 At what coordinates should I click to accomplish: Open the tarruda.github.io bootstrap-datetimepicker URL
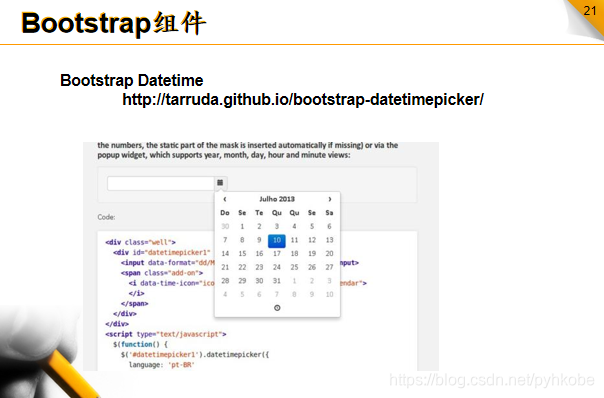pos(303,99)
